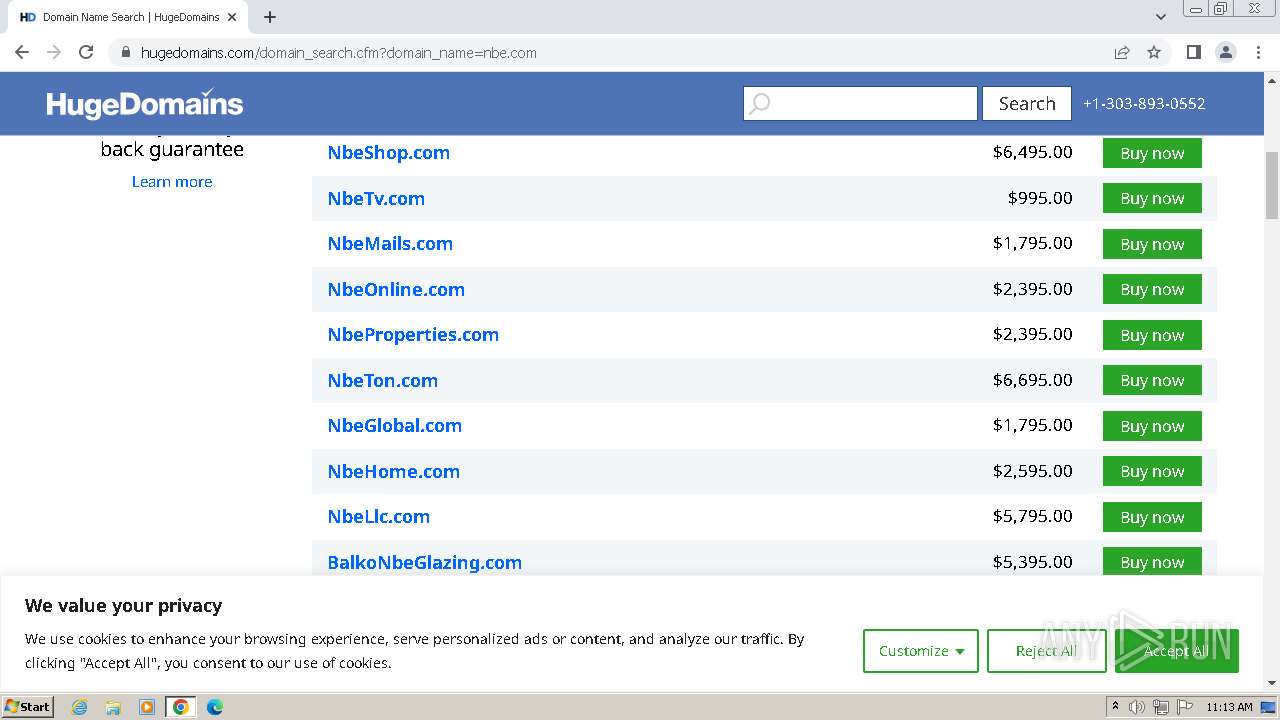Click the Domain Name Search tab
1280x720 pixels.
pyautogui.click(x=130, y=17)
